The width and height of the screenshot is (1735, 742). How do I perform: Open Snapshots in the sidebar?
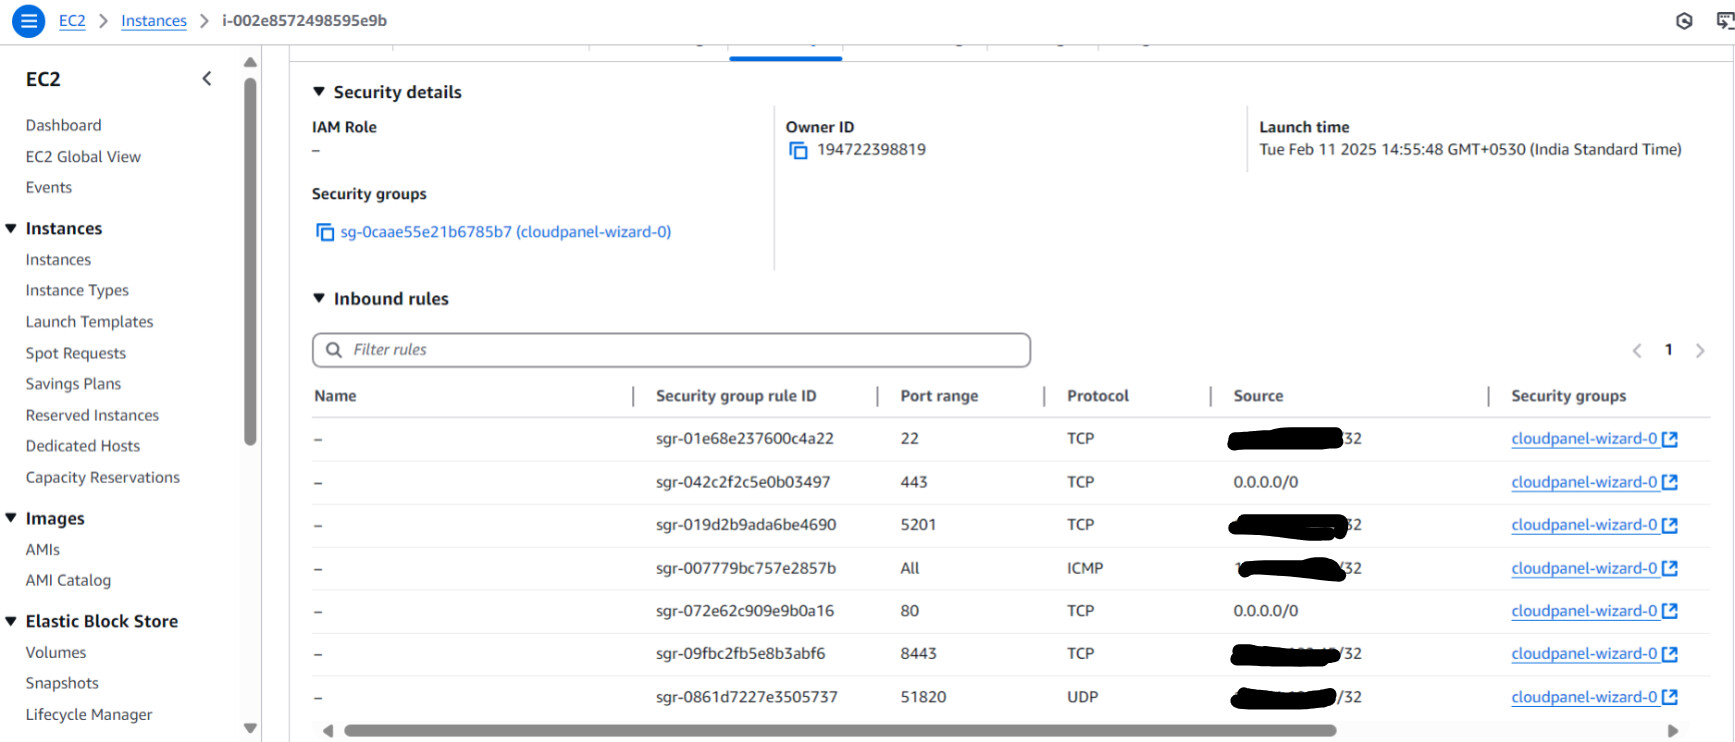(x=62, y=683)
